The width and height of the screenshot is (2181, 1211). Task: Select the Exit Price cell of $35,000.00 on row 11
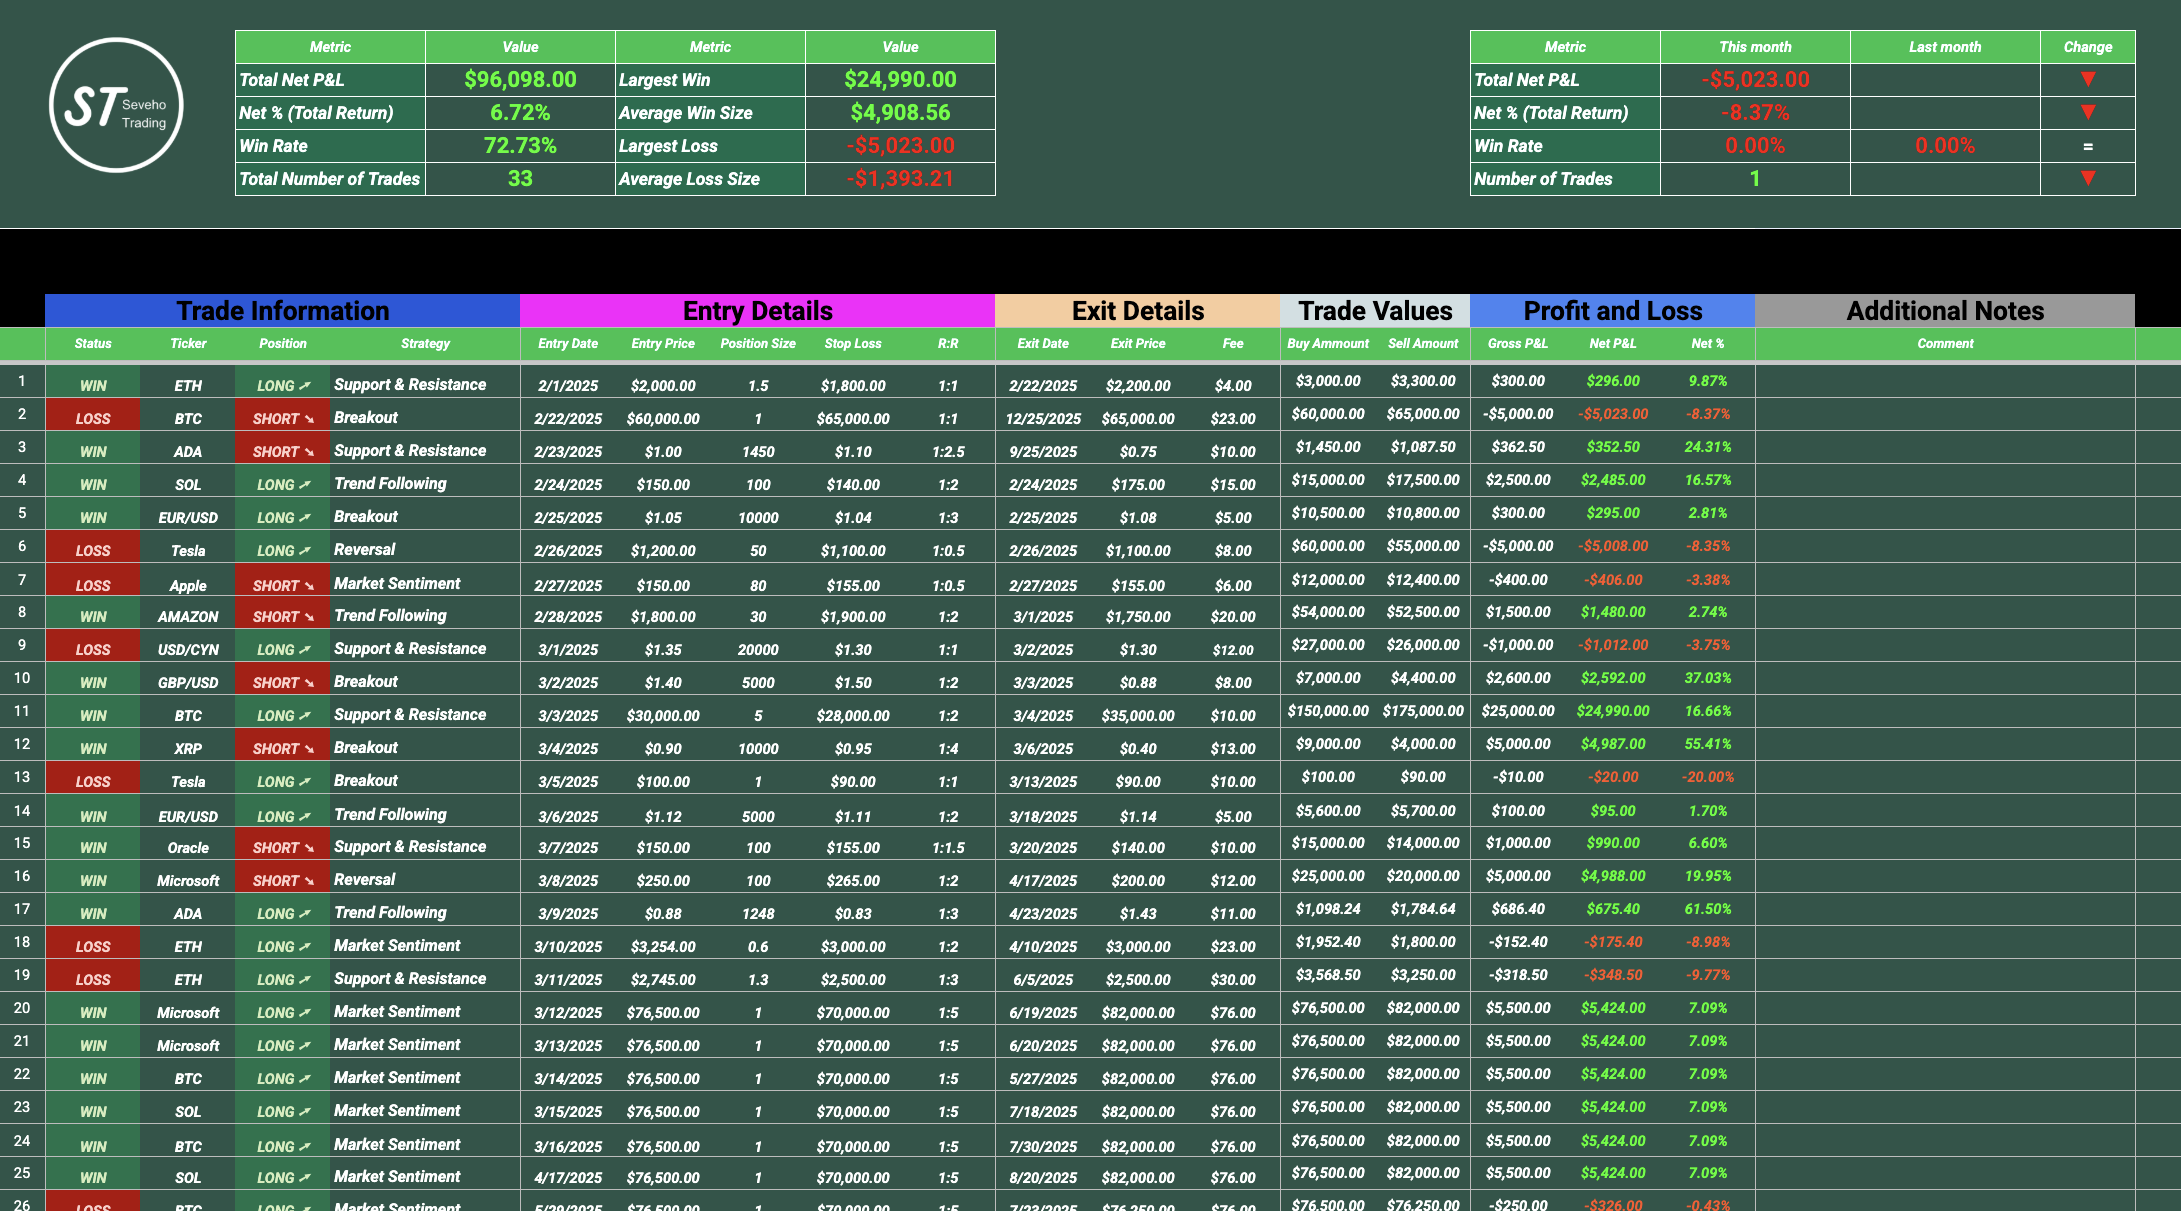(1138, 714)
